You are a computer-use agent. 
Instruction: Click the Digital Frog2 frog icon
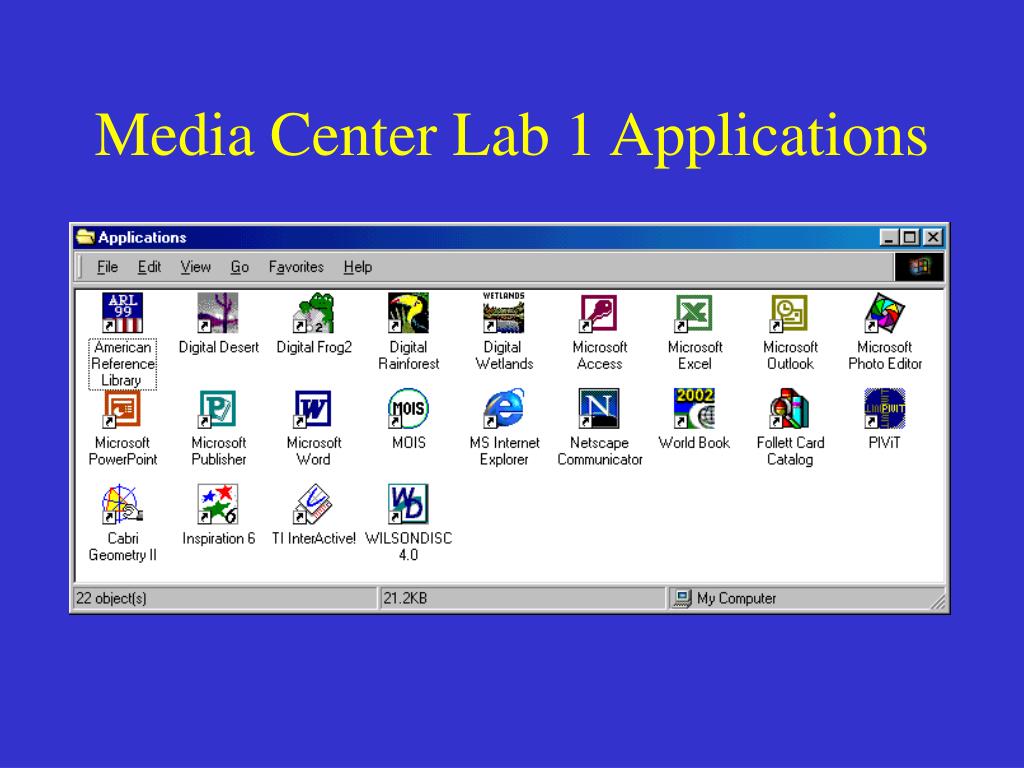[x=313, y=312]
